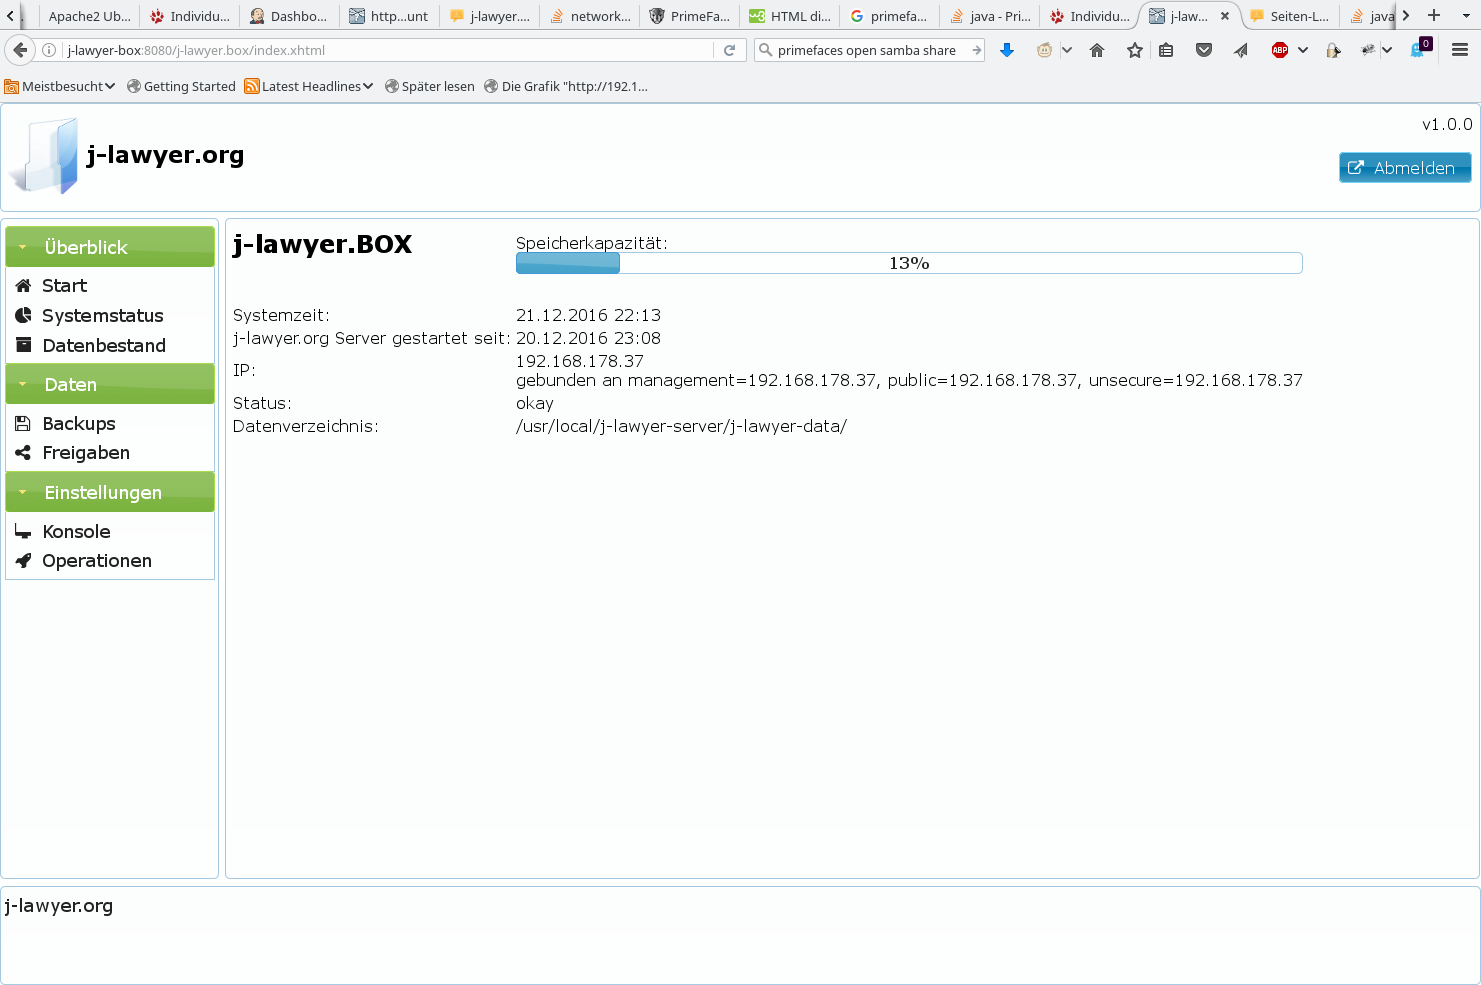Screen dimensions: 1481x985
Task: Expand the Latest Headlines feed dropdown
Action: pos(308,86)
